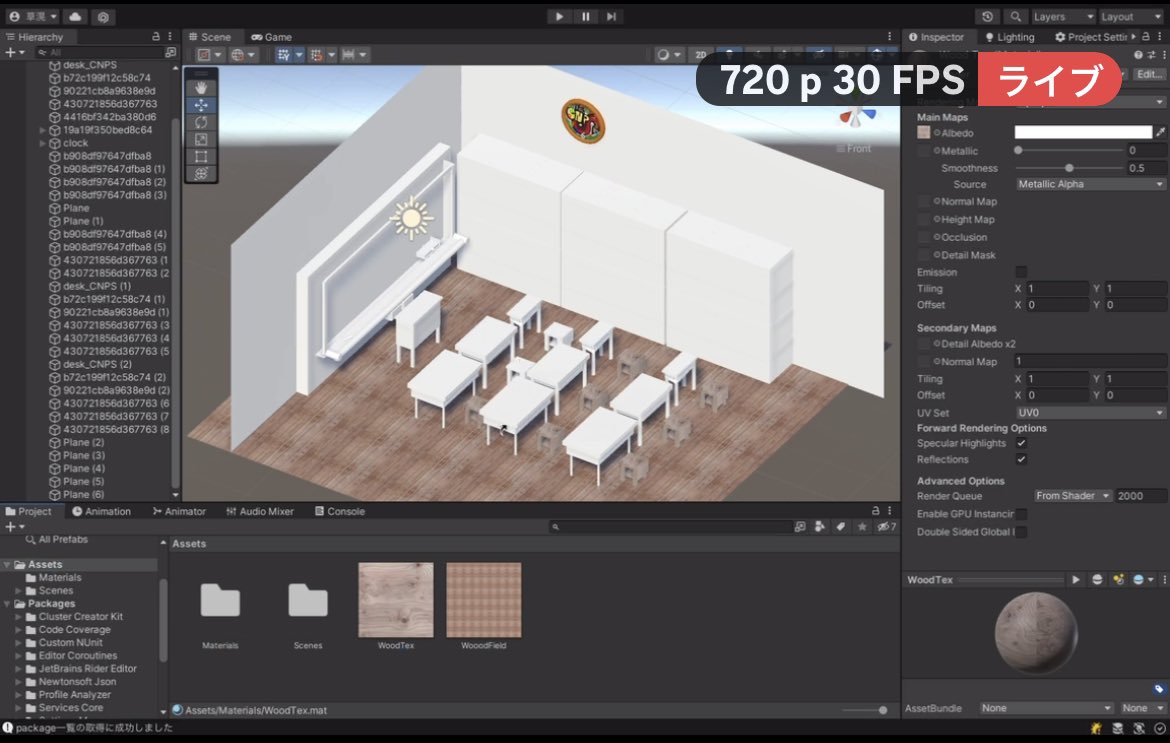
Task: Open the Animator tab
Action: [179, 511]
